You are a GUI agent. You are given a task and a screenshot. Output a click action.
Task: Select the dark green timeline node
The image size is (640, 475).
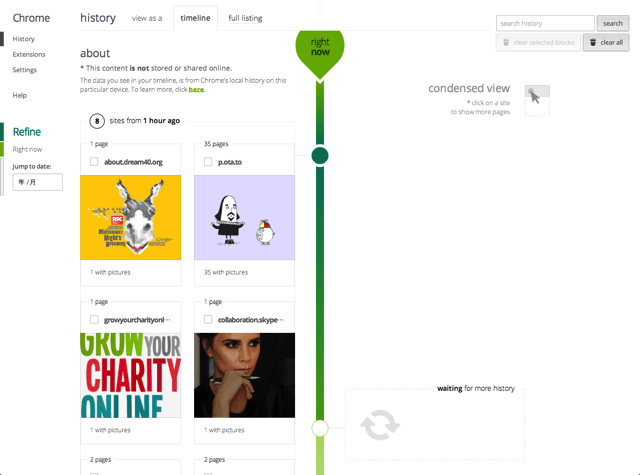point(320,155)
